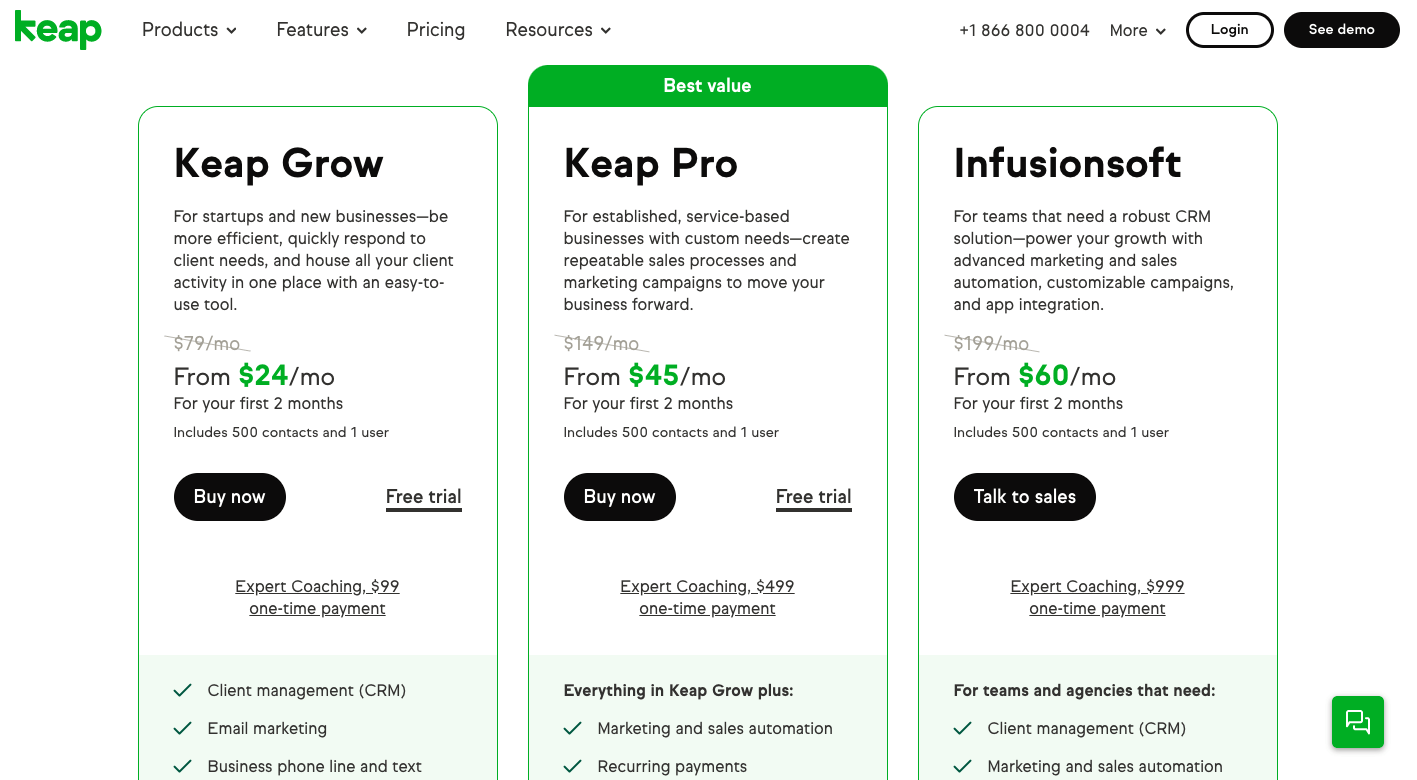1417x780 pixels.
Task: Click Talk to sales for Infusionsoft
Action: [x=1024, y=497]
